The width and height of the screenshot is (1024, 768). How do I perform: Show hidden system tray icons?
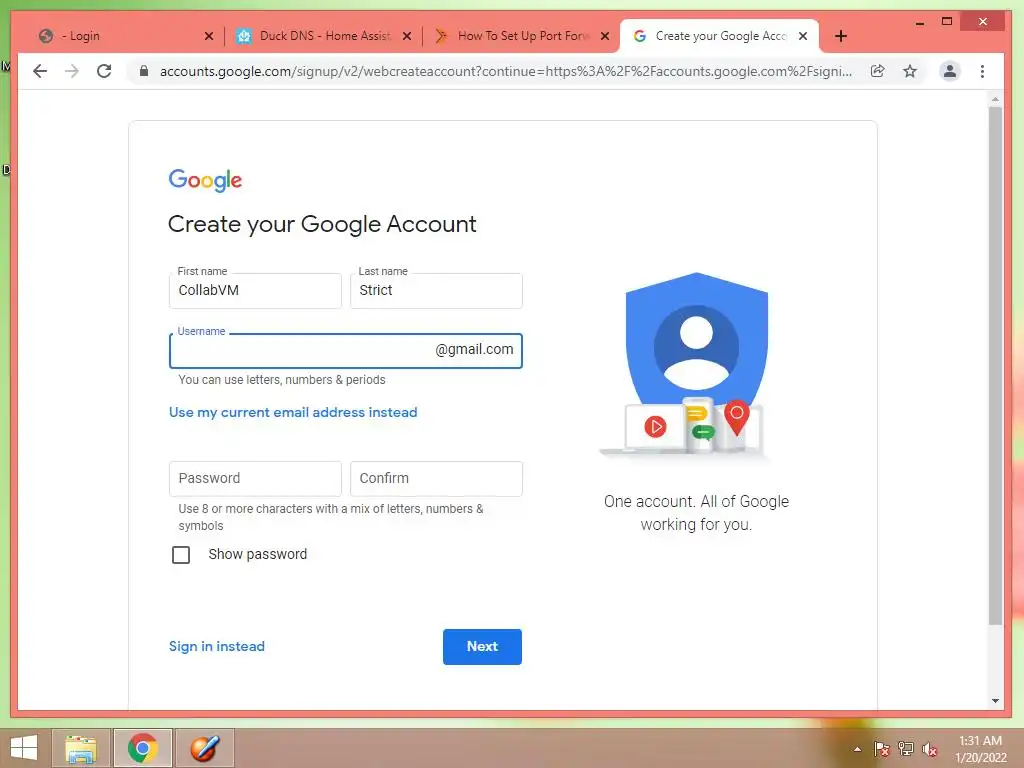point(857,749)
